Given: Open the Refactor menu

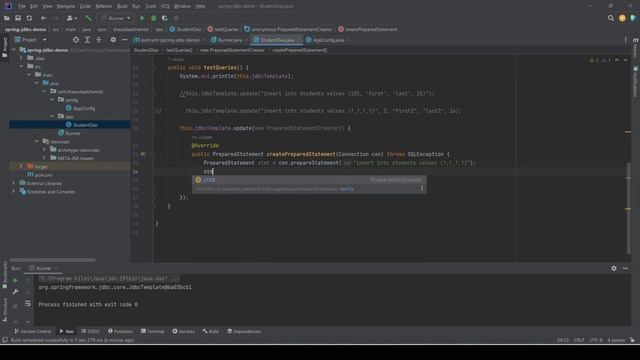Looking at the screenshot, I should coord(104,6).
